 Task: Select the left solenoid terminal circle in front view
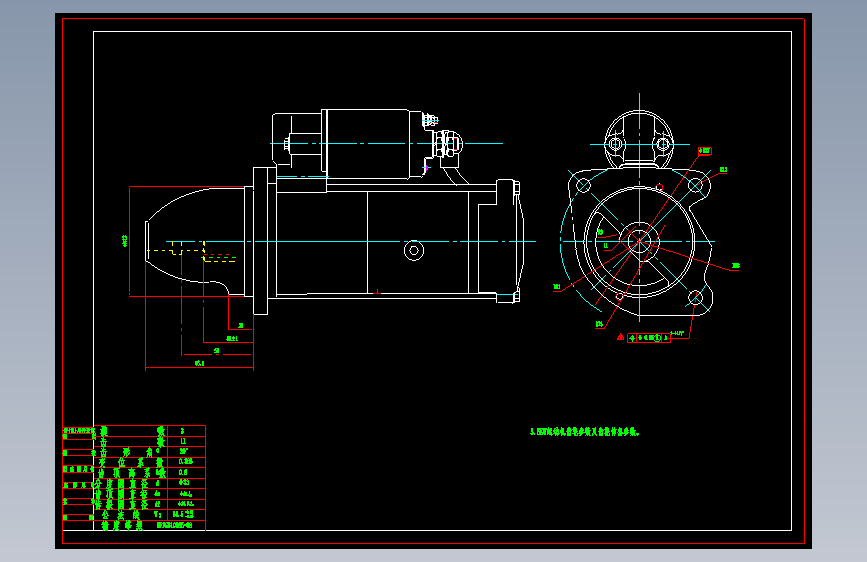click(615, 144)
